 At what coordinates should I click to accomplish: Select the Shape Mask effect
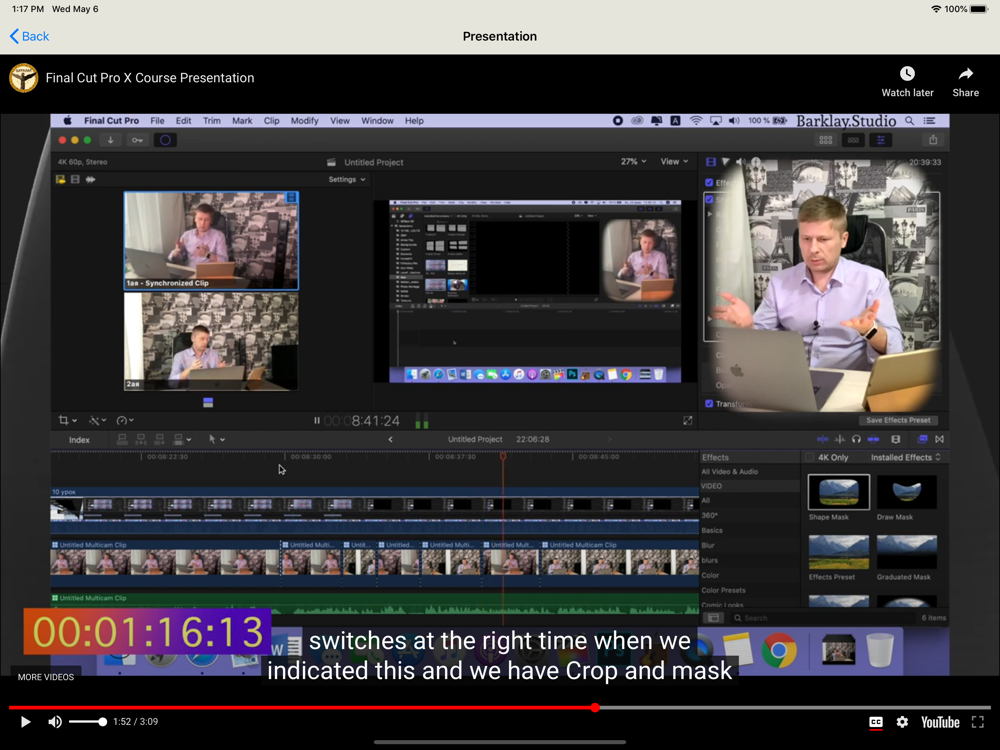pyautogui.click(x=839, y=498)
